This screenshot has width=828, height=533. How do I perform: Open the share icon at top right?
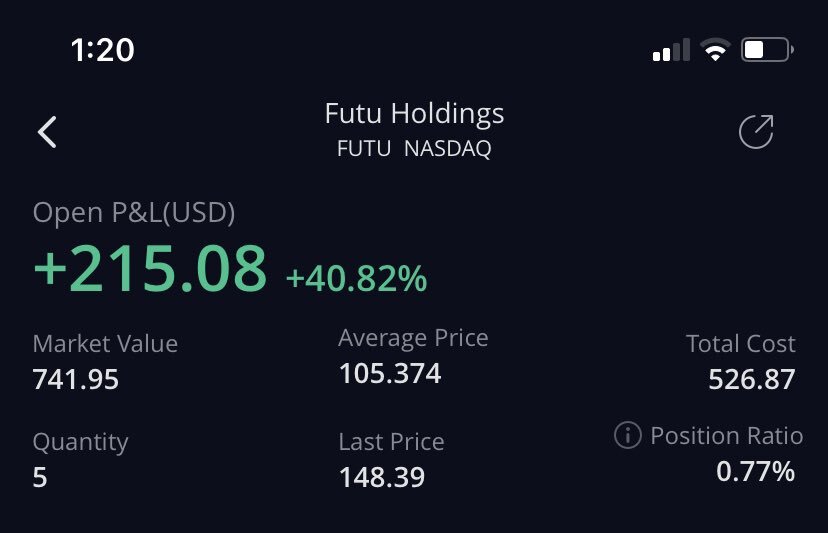pos(756,132)
